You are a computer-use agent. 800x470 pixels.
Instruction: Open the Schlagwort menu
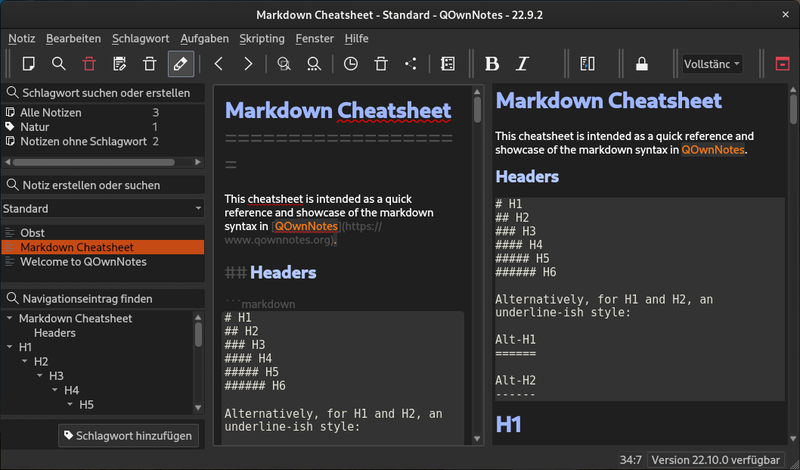(x=140, y=39)
